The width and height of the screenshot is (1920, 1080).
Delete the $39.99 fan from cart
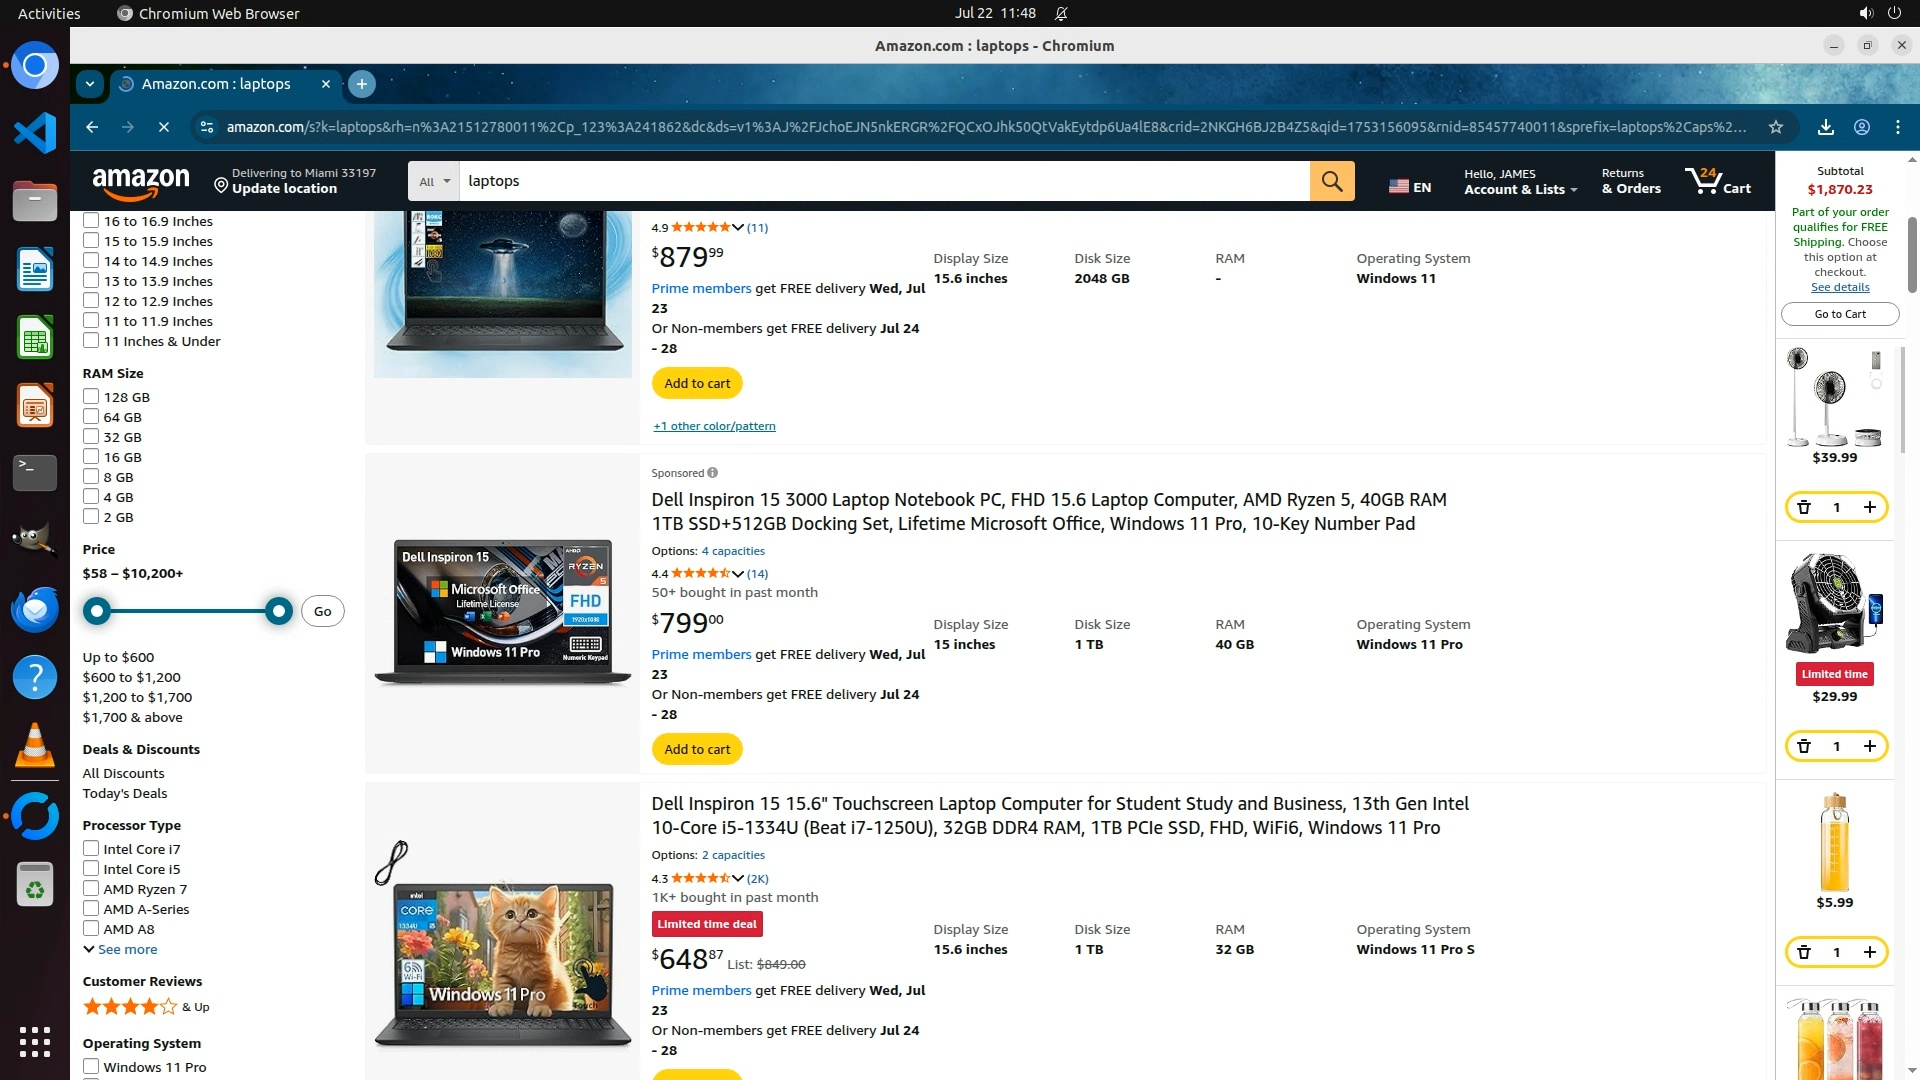click(x=1804, y=507)
